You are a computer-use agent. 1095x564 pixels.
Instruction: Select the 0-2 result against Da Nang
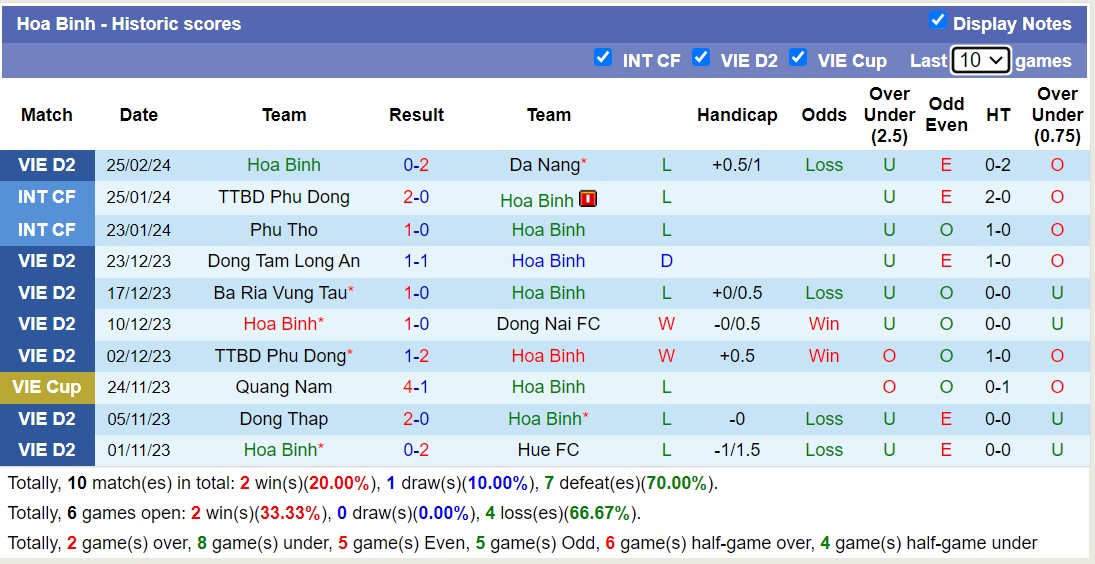pos(416,165)
